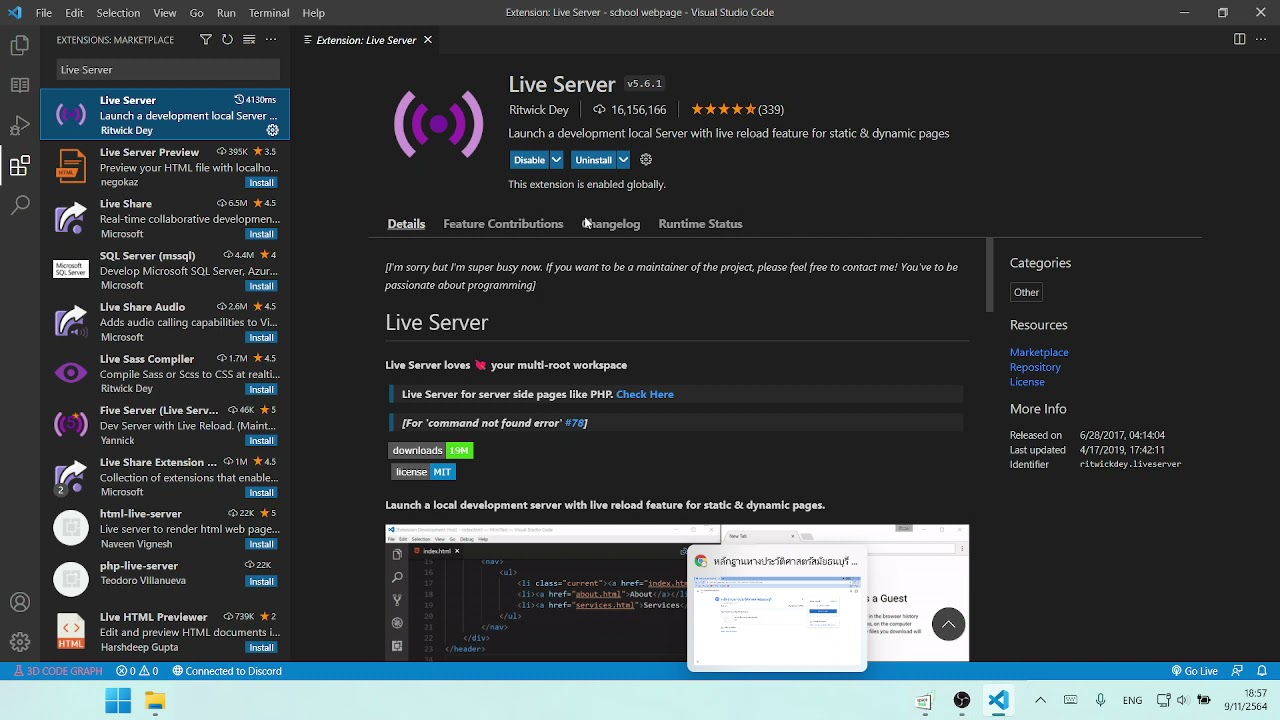Open the Terminal menu
Viewport: 1280px width, 720px height.
tap(269, 13)
